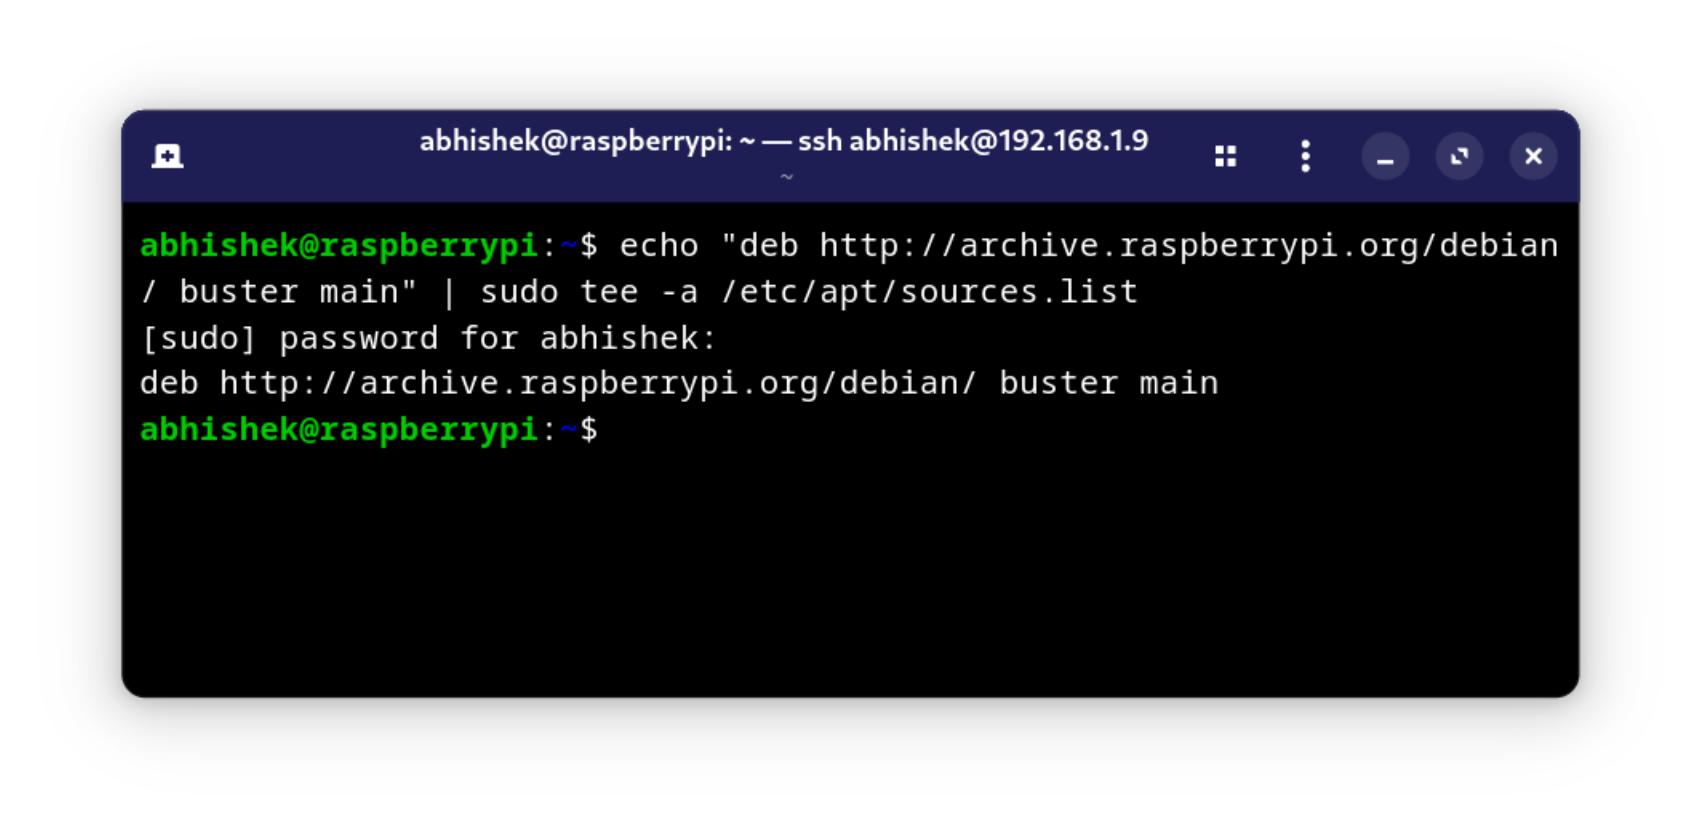The height and width of the screenshot is (832, 1702).
Task: Close the SSH terminal window
Action: click(x=1533, y=157)
